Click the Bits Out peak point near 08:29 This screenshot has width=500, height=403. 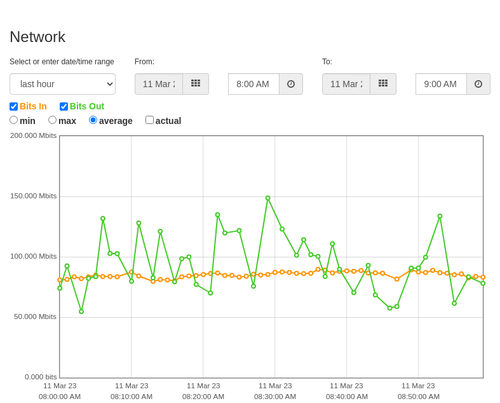click(268, 198)
